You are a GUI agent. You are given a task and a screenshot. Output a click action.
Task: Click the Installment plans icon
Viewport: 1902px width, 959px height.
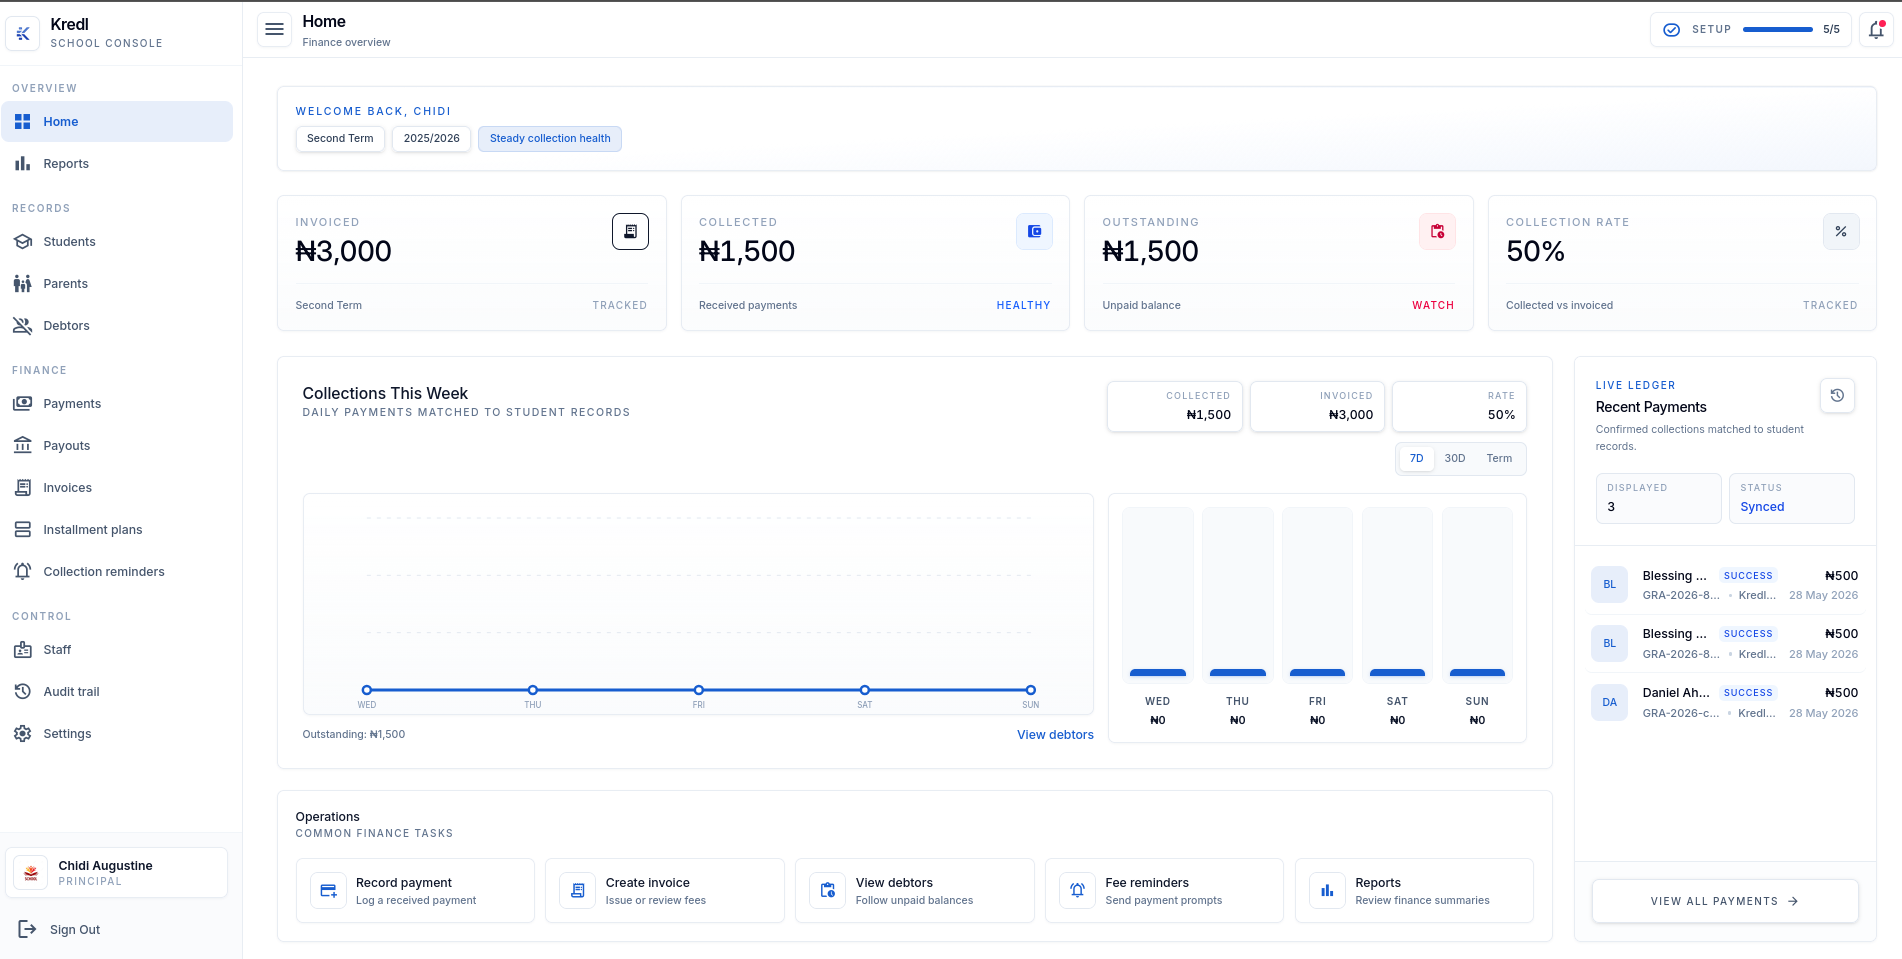[23, 530]
